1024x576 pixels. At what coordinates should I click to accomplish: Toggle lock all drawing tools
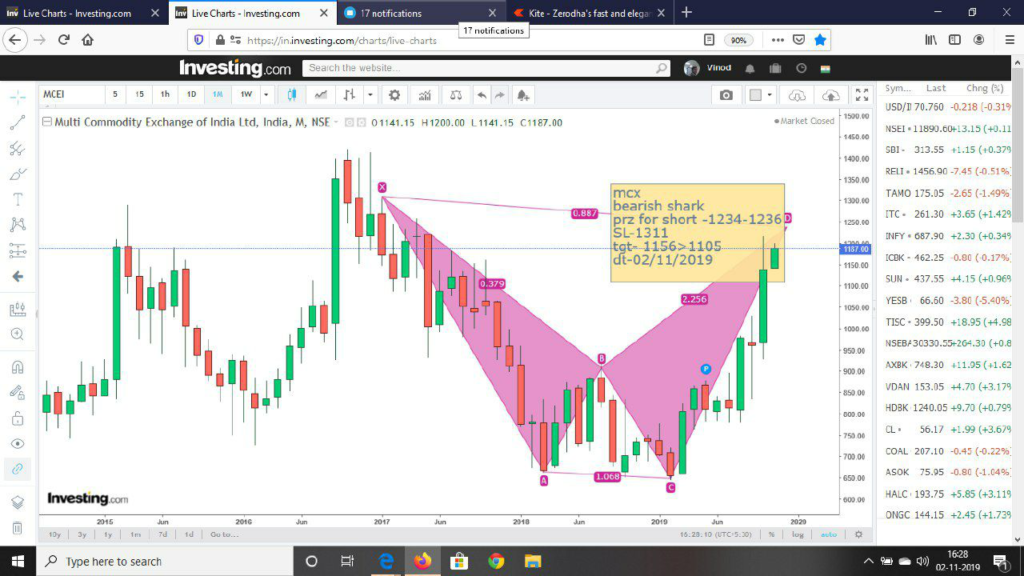[18, 418]
